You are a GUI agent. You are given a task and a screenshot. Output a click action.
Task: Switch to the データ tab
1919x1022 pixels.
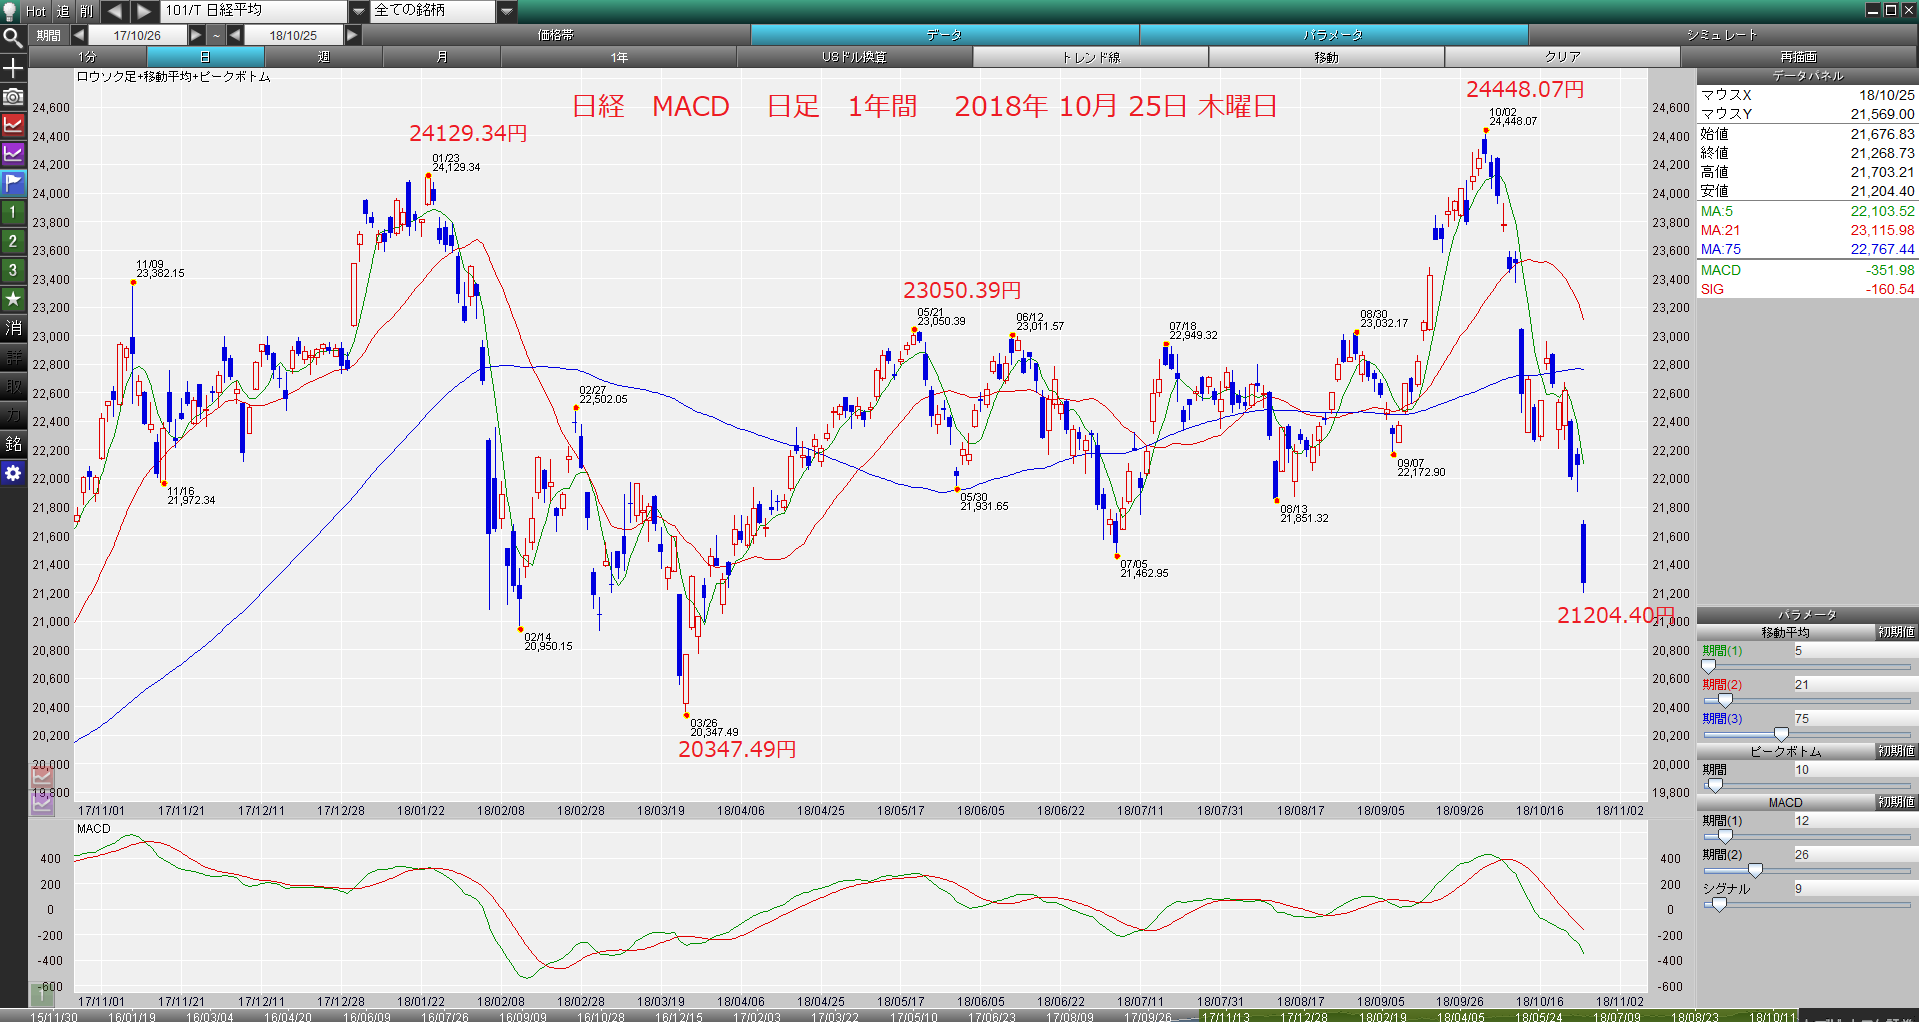[x=944, y=35]
